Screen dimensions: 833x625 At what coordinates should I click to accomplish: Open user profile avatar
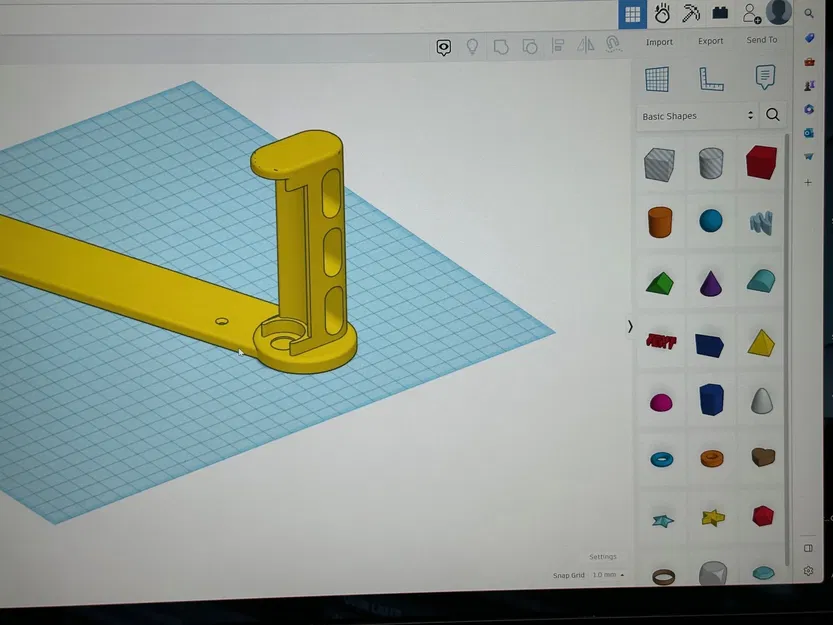click(x=779, y=12)
